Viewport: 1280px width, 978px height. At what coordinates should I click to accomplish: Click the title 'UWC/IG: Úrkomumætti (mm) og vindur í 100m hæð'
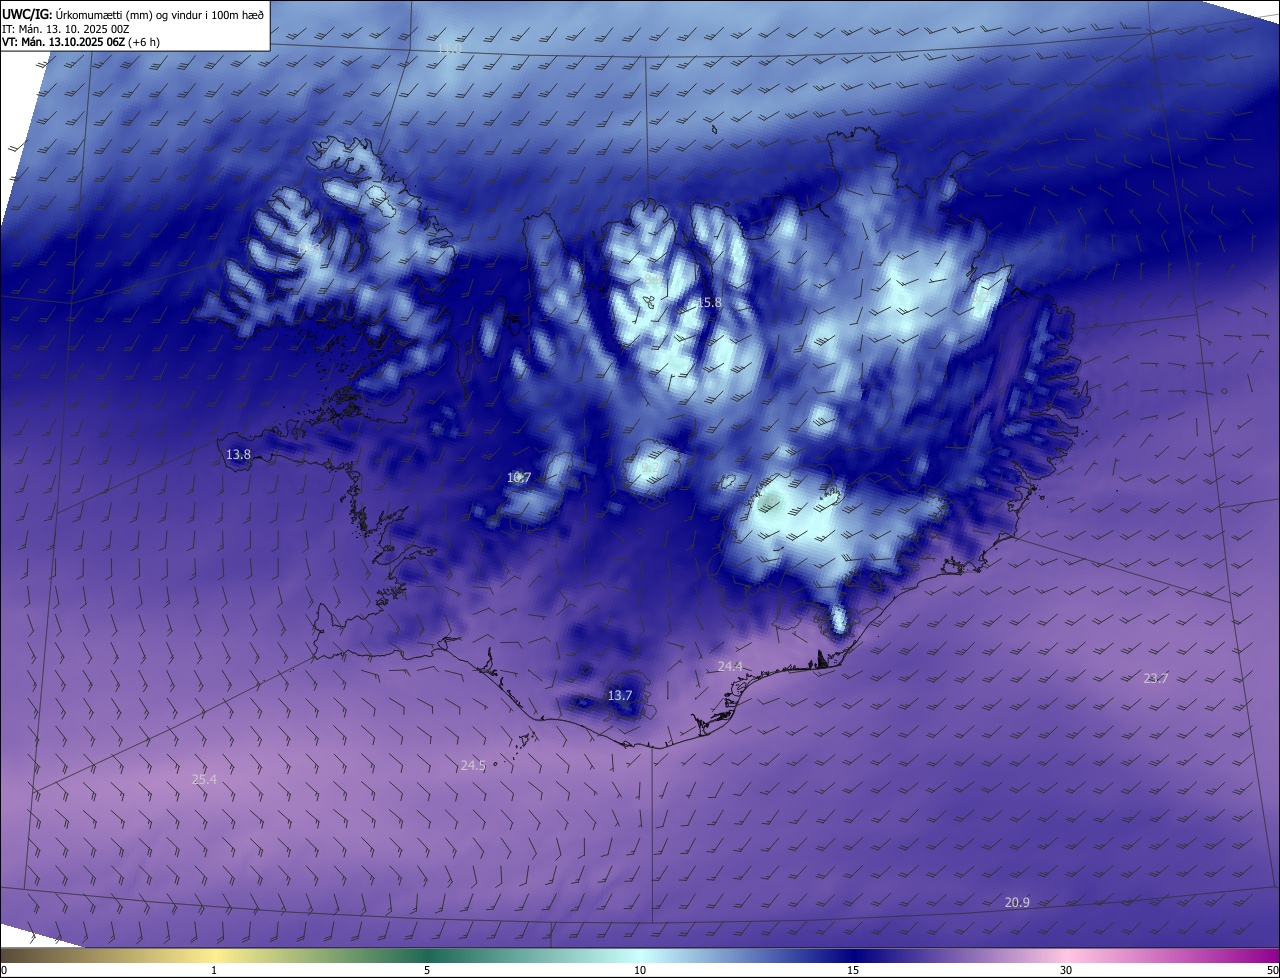click(x=133, y=13)
